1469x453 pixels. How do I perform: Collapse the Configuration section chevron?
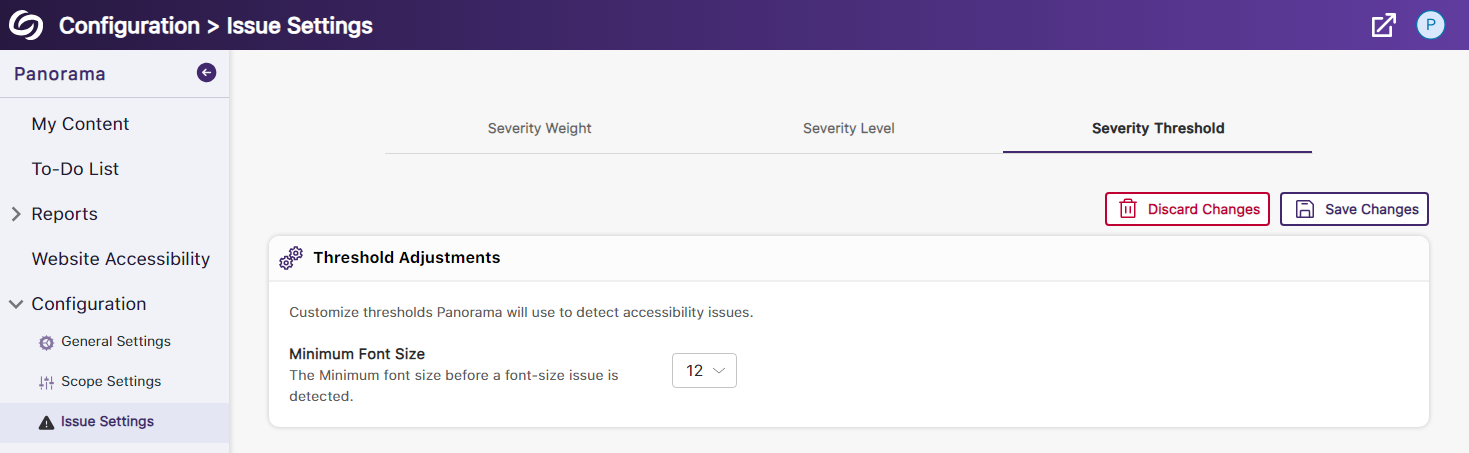pos(16,304)
